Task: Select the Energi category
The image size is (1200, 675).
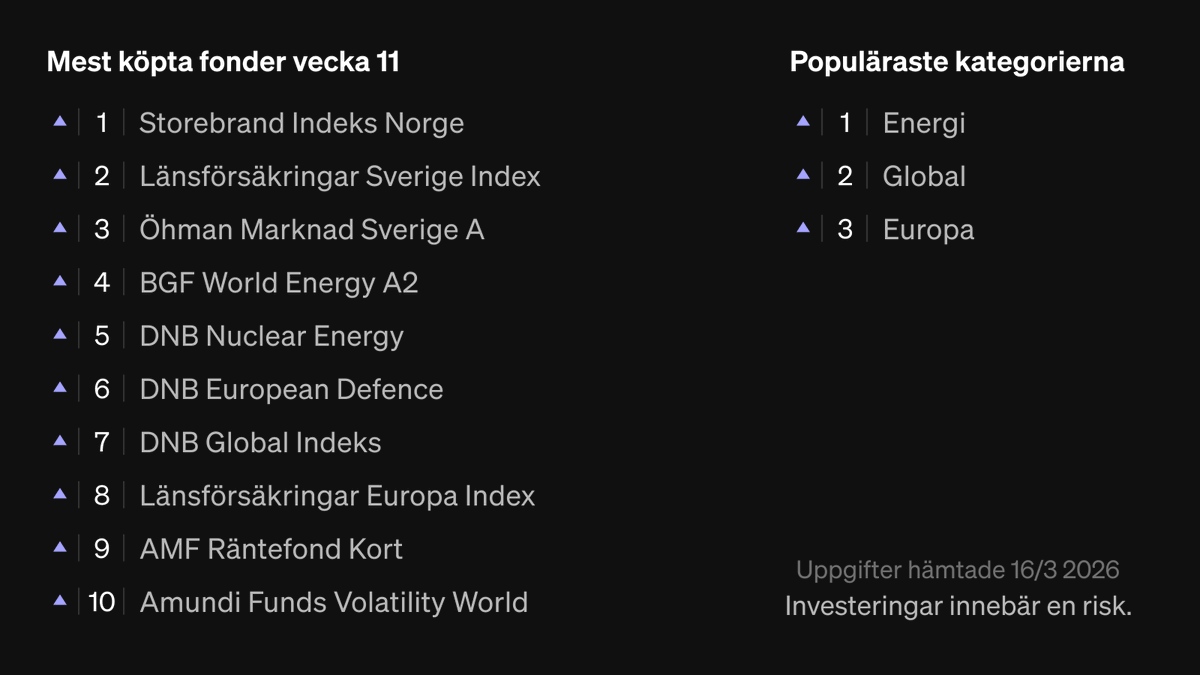Action: click(923, 123)
